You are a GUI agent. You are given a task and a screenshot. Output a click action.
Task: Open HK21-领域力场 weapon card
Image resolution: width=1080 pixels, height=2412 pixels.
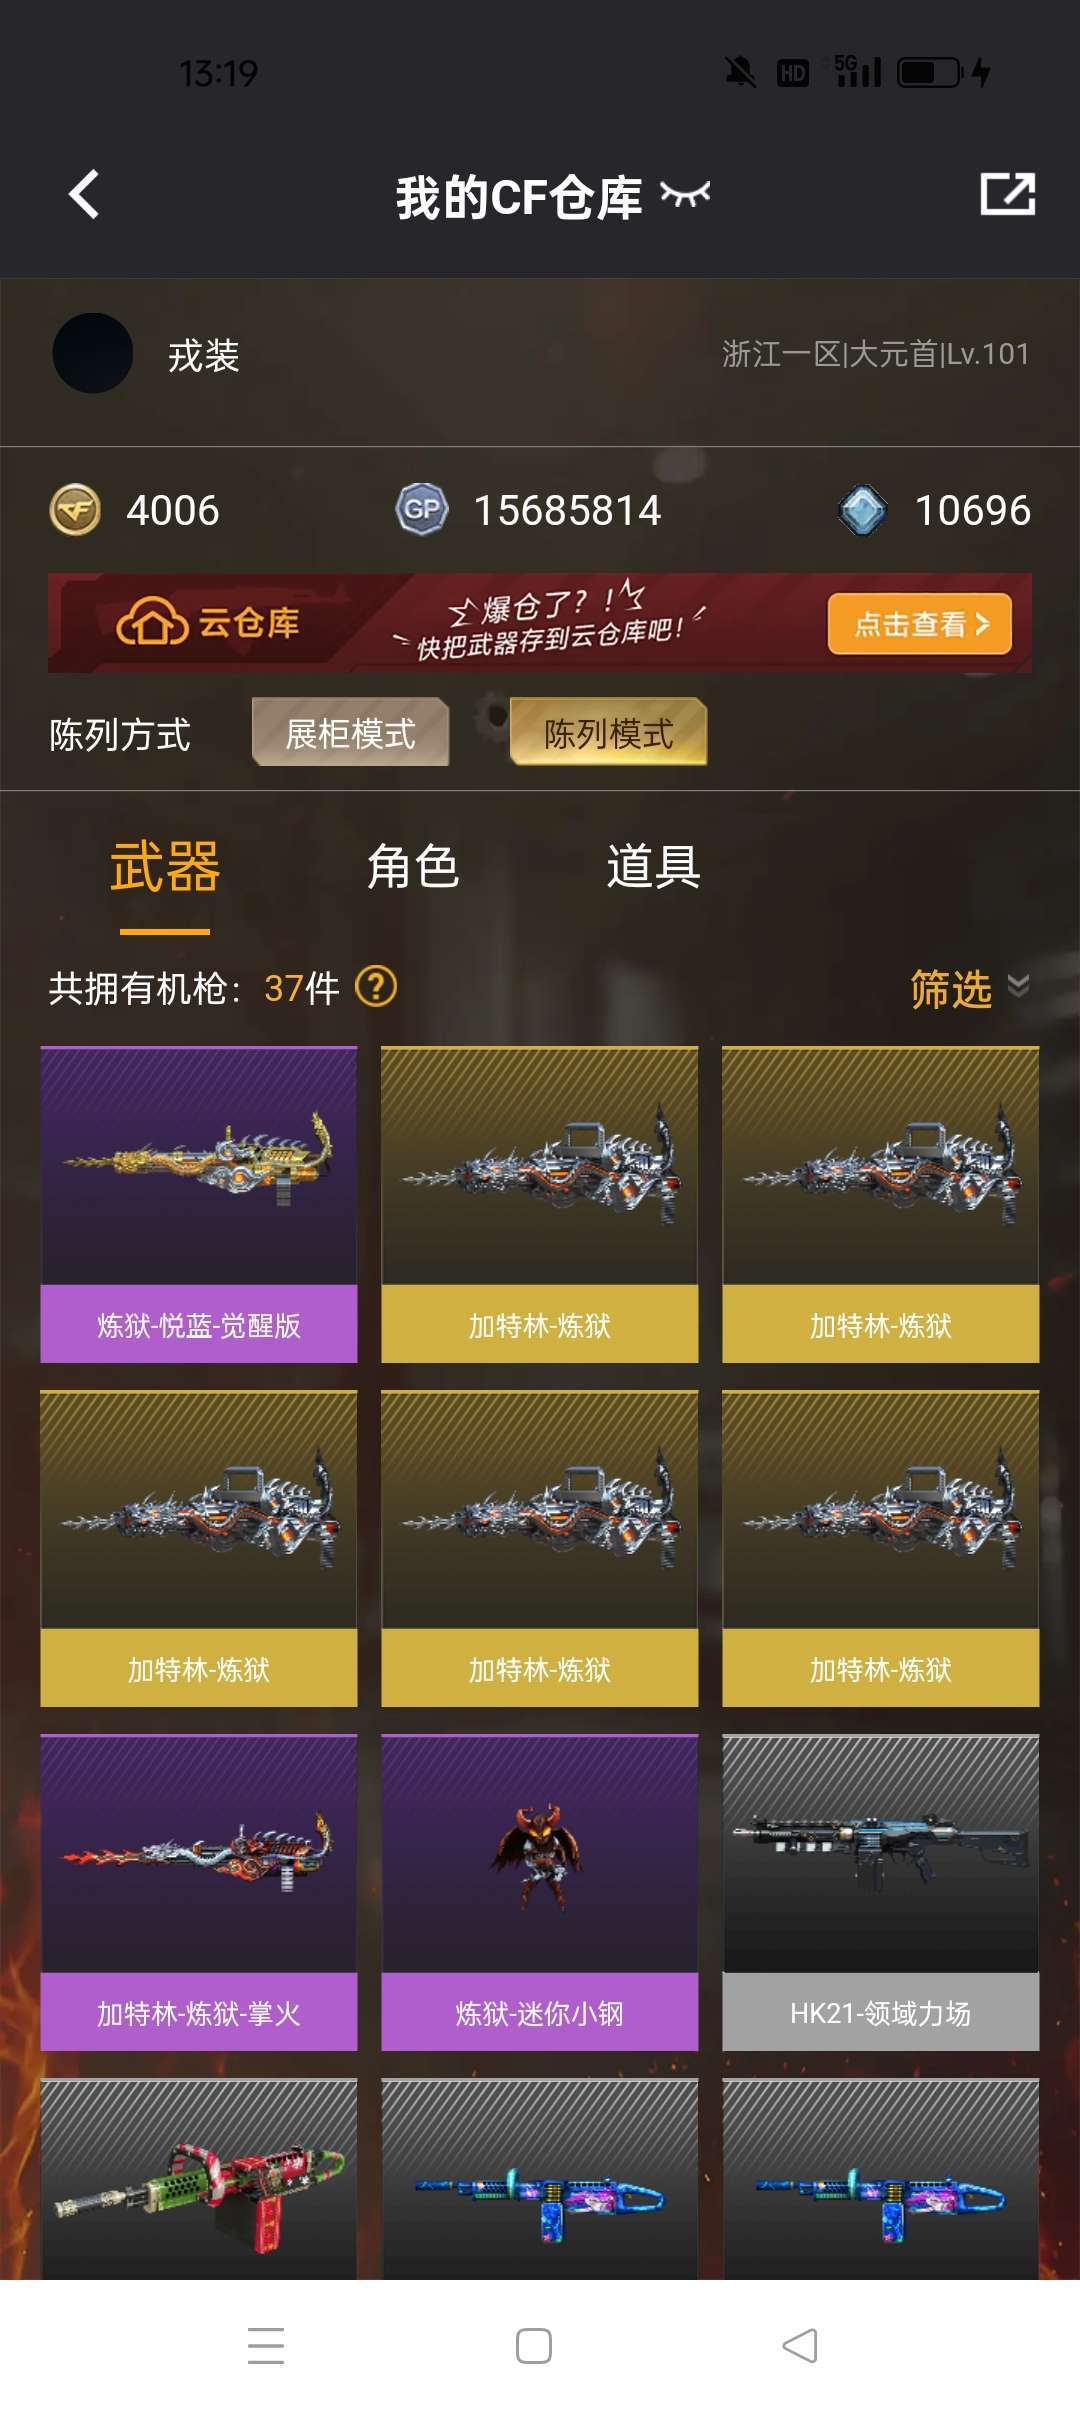[881, 1893]
